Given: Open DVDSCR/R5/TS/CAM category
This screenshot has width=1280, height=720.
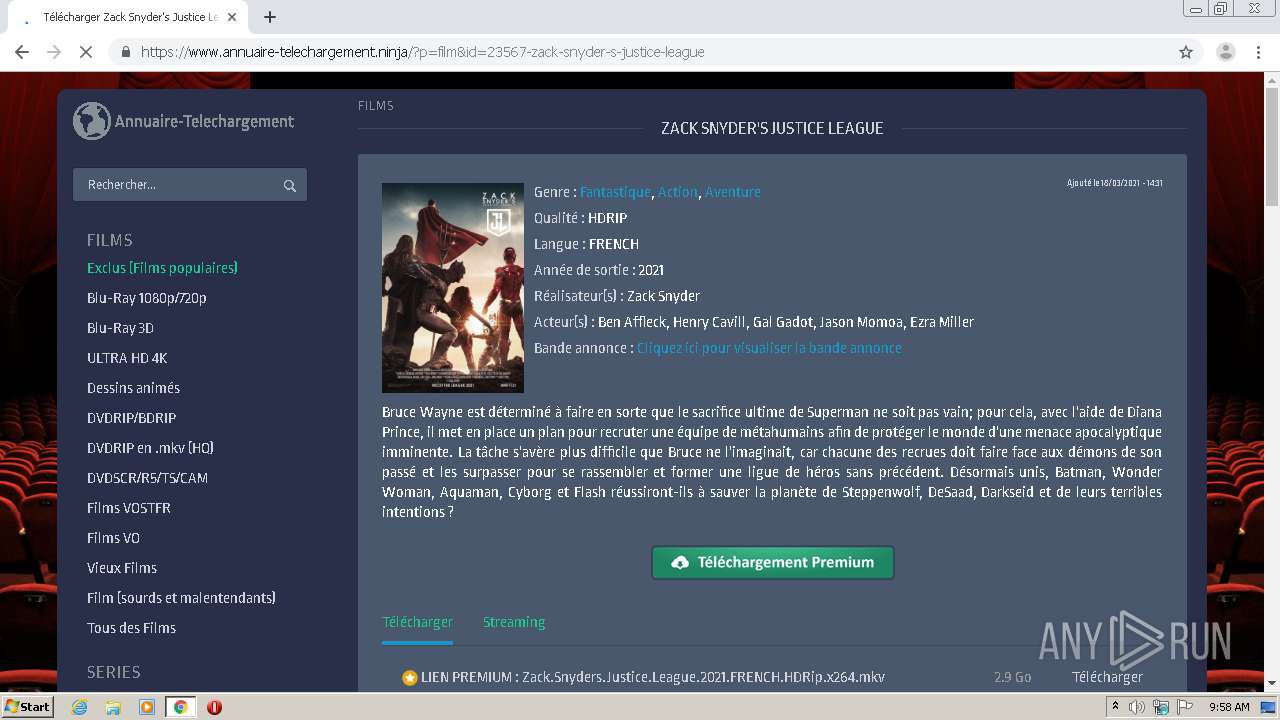Looking at the screenshot, I should coord(147,478).
